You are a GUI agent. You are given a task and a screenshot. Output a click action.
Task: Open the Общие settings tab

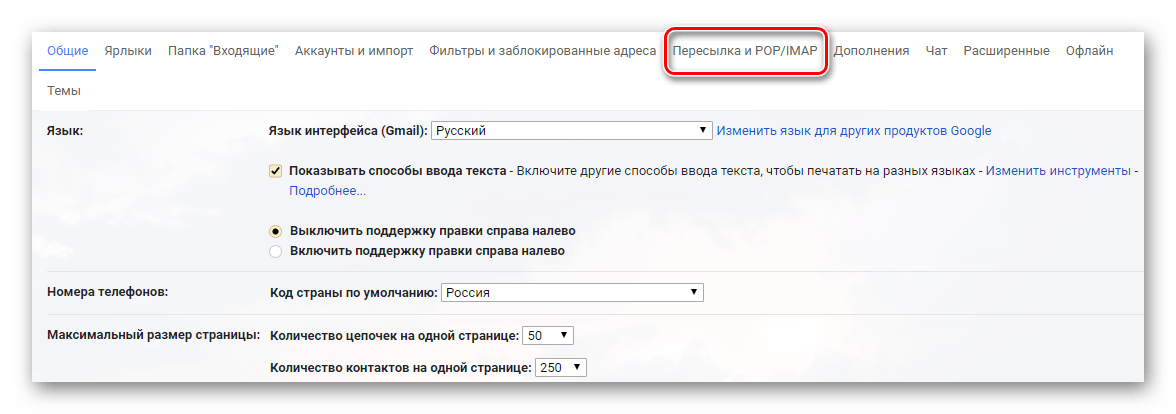[68, 51]
